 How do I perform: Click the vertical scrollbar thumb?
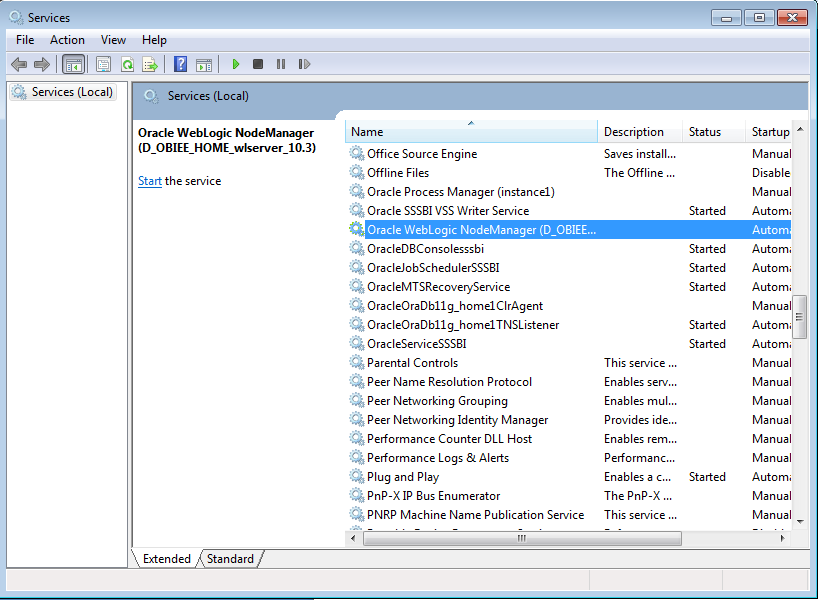(x=799, y=317)
